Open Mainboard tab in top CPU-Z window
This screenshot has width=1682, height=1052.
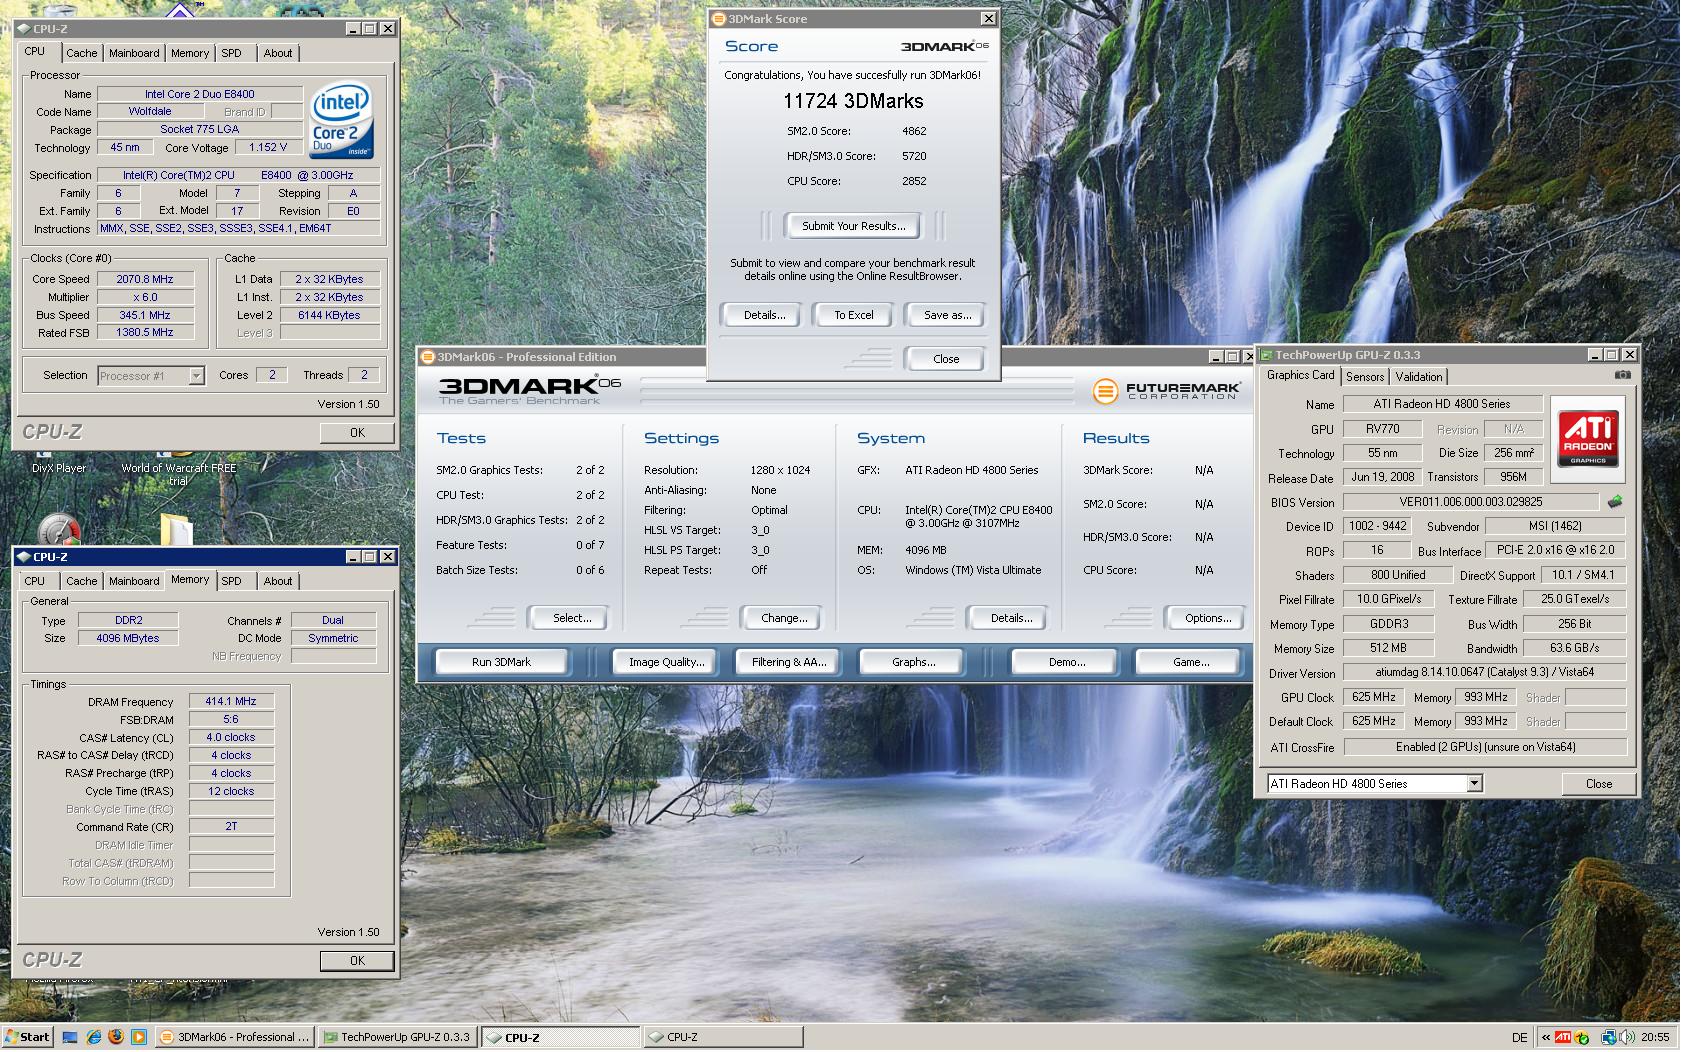pyautogui.click(x=134, y=53)
